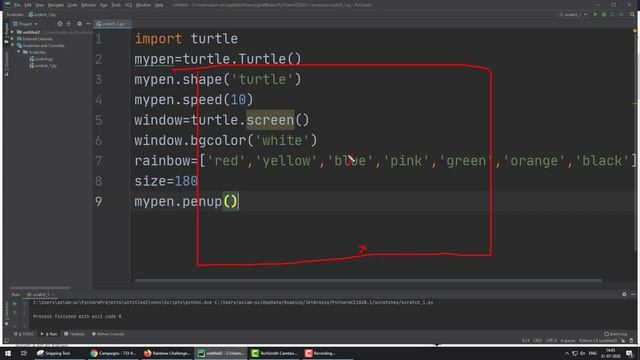Click the yellow warning marker in editor gutter

coord(635,31)
